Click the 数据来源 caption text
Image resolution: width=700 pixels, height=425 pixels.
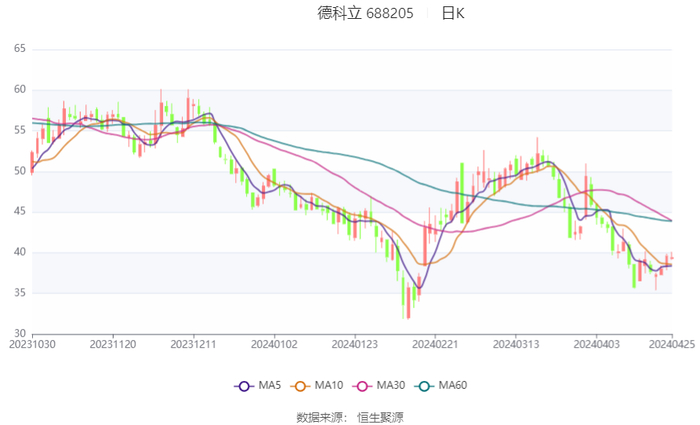[x=320, y=417]
